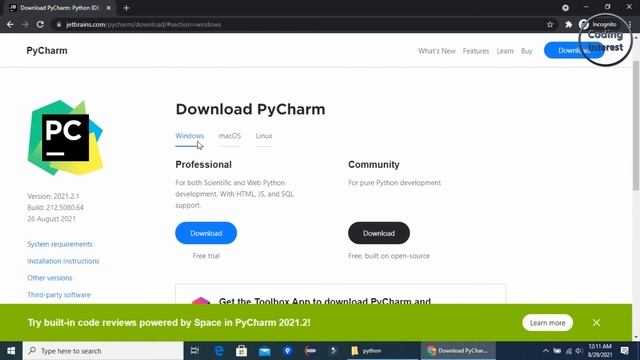The height and width of the screenshot is (360, 640).
Task: Open the Learn menu item
Action: point(505,51)
